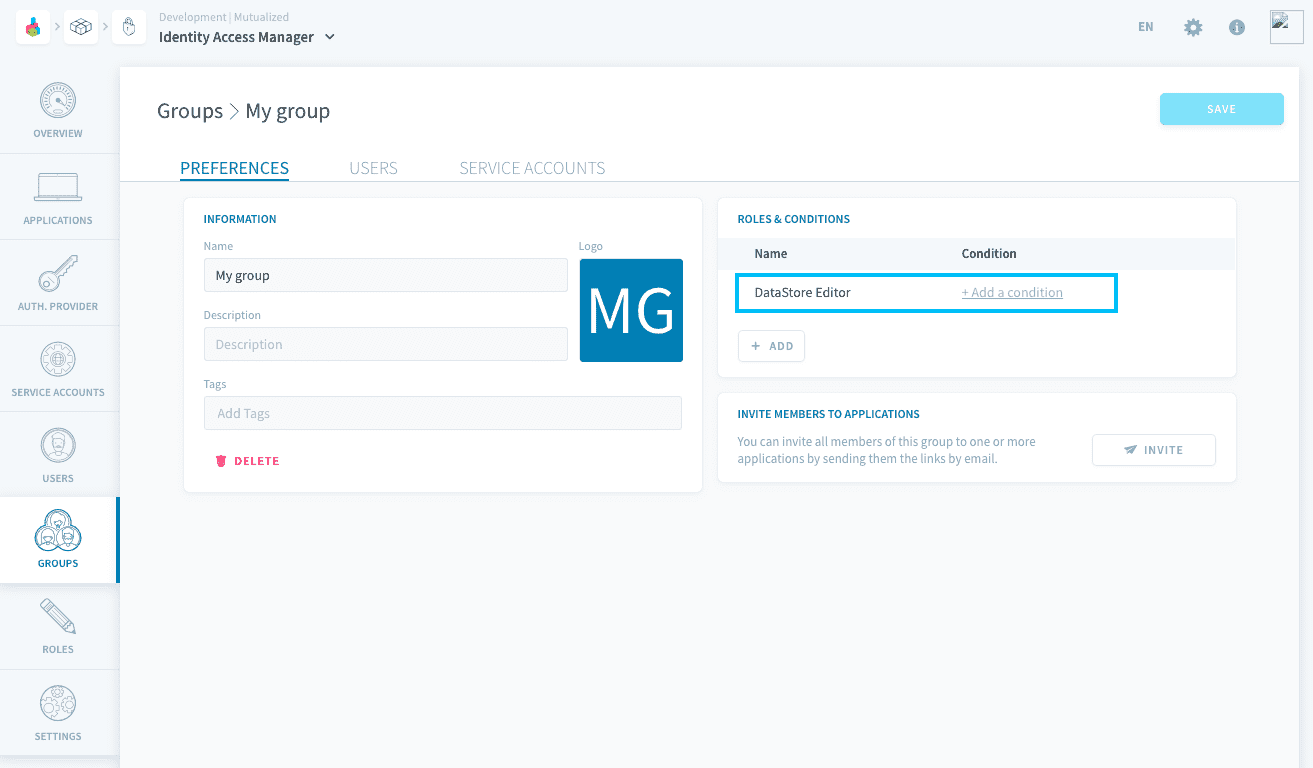
Task: Click the platform logo icon at top-left
Action: (33, 28)
